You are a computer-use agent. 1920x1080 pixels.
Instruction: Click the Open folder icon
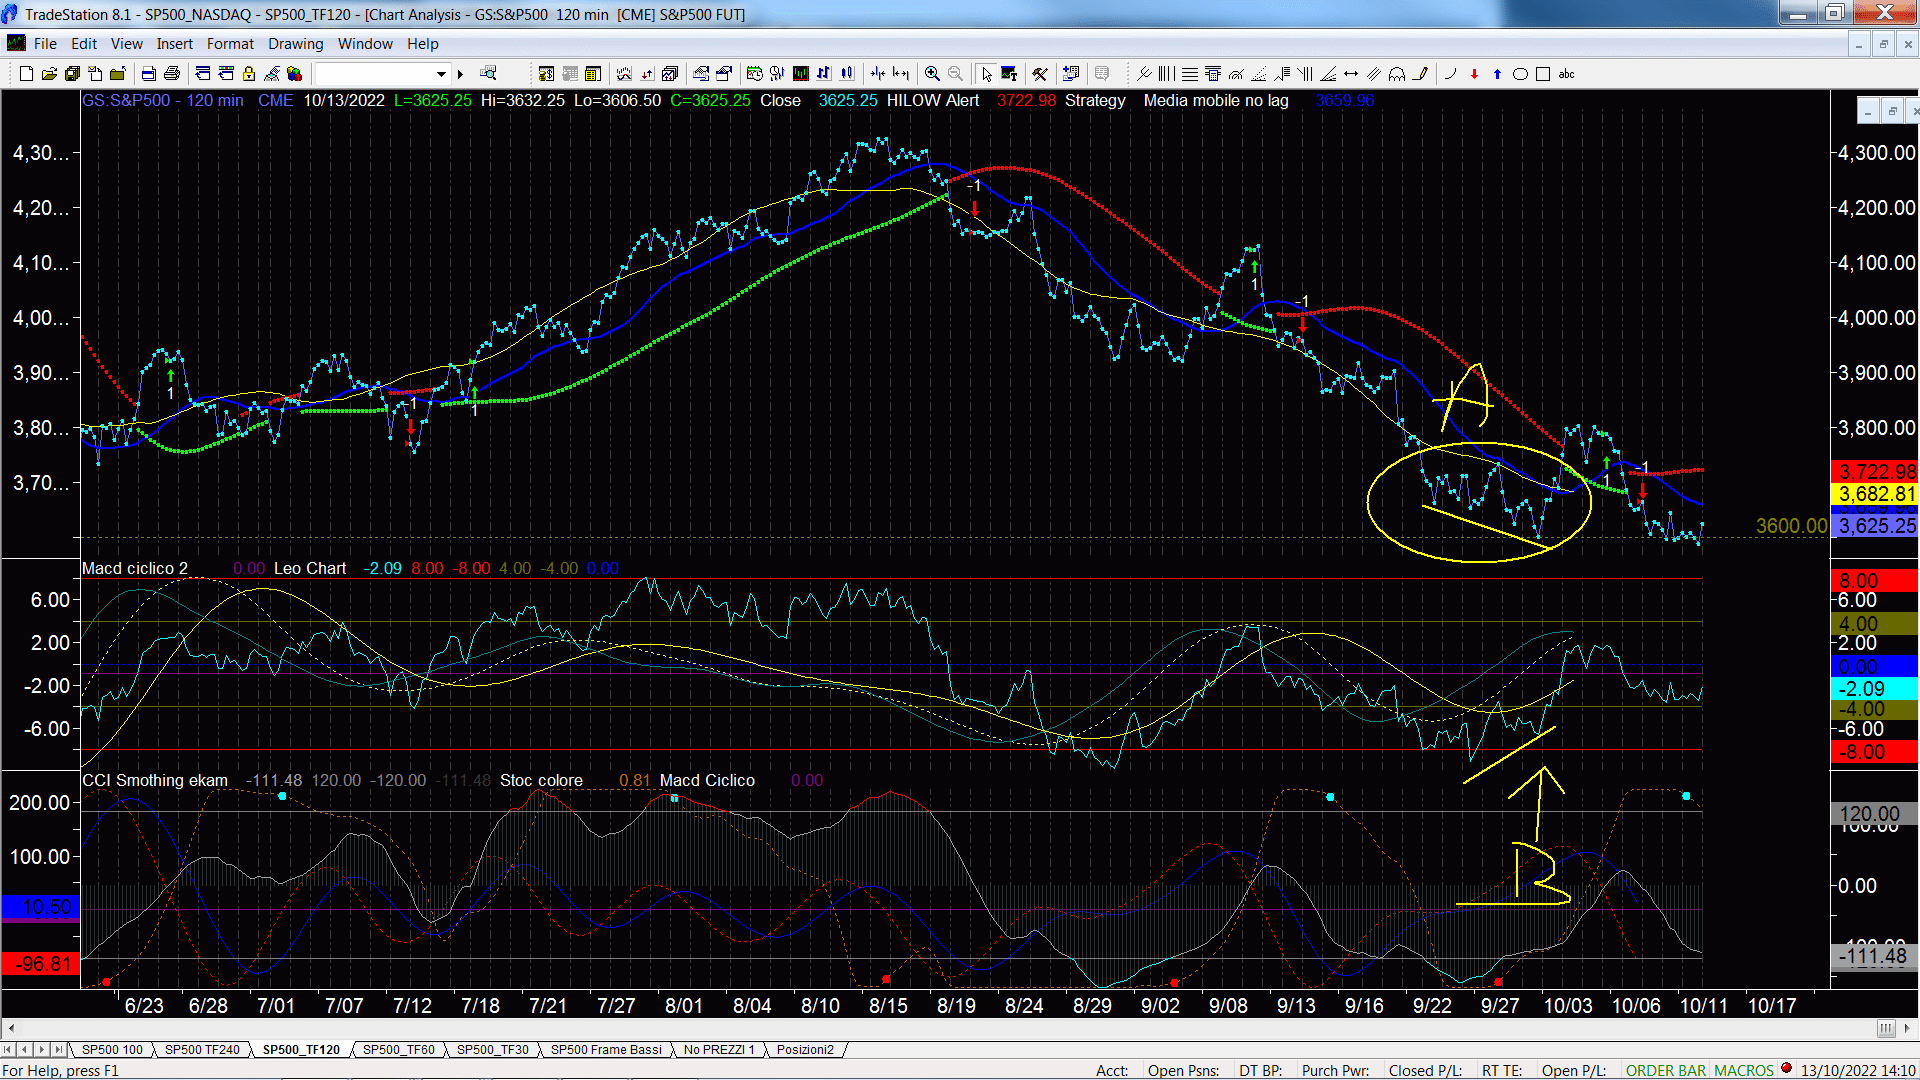[49, 74]
